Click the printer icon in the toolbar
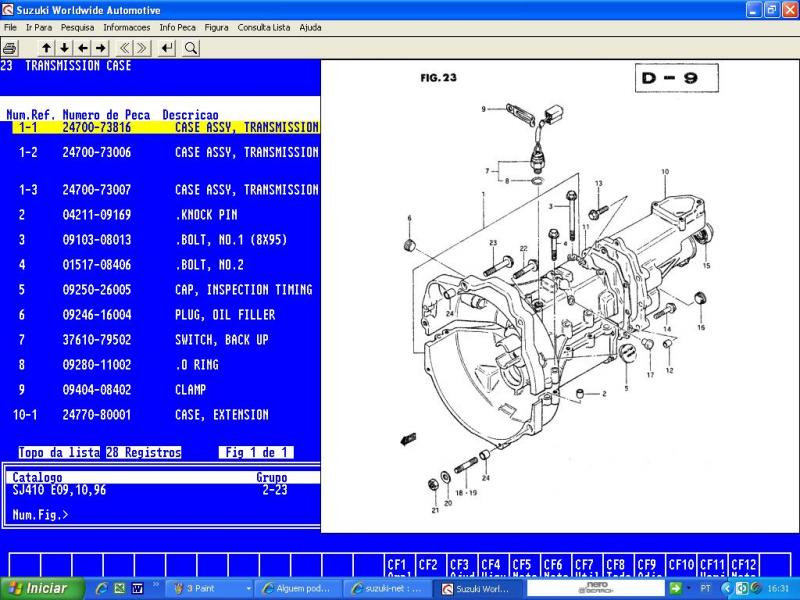This screenshot has width=800, height=600. click(10, 48)
